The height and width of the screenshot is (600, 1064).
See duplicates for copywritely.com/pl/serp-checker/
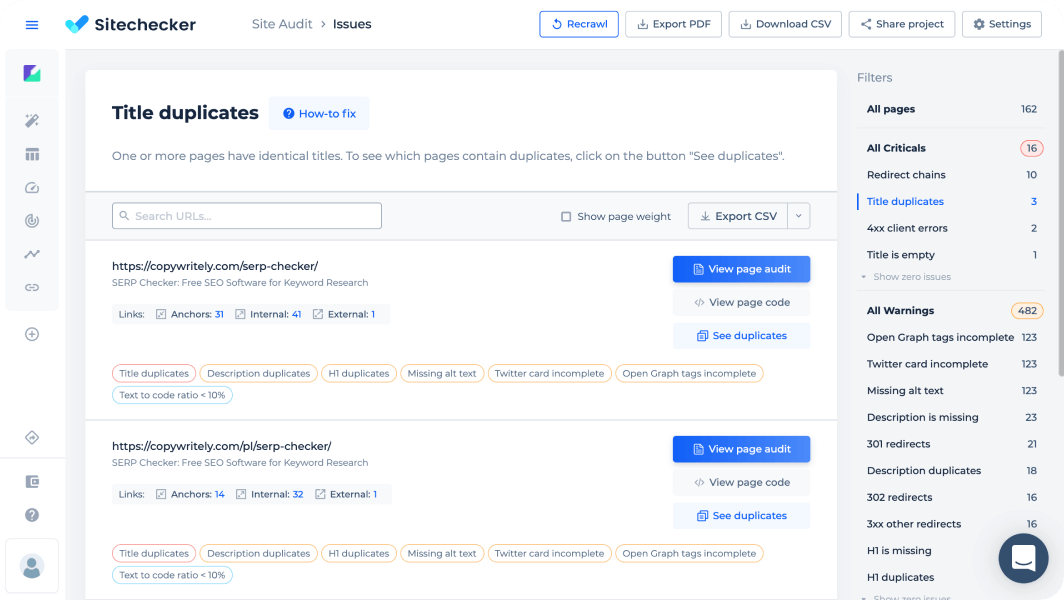tap(742, 515)
